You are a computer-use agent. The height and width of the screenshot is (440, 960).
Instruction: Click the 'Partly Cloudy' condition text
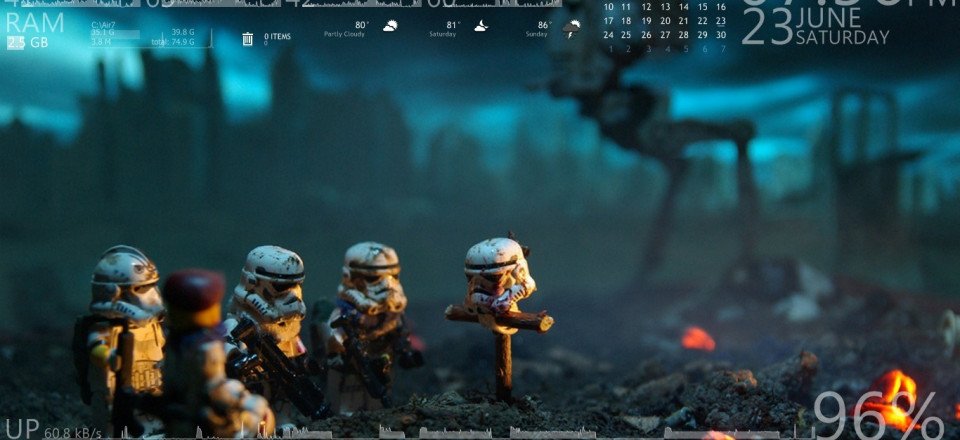344,34
